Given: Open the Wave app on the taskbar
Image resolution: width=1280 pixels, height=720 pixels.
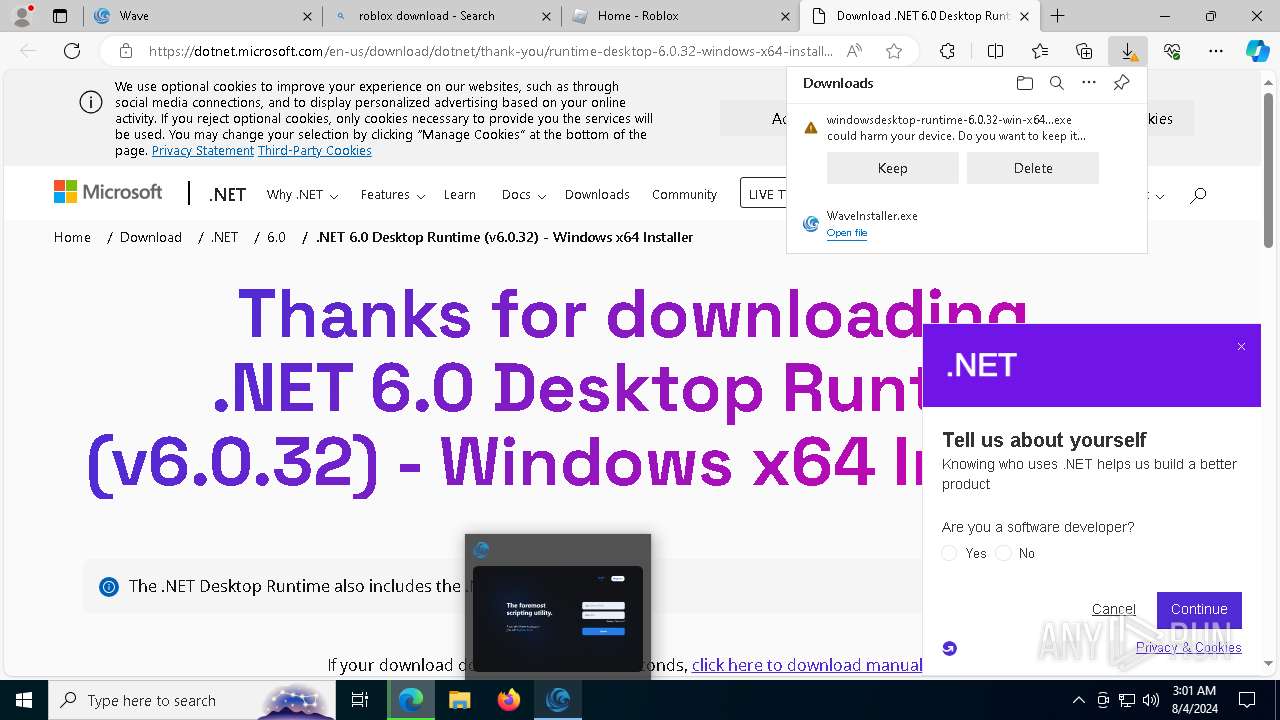Looking at the screenshot, I should [558, 700].
